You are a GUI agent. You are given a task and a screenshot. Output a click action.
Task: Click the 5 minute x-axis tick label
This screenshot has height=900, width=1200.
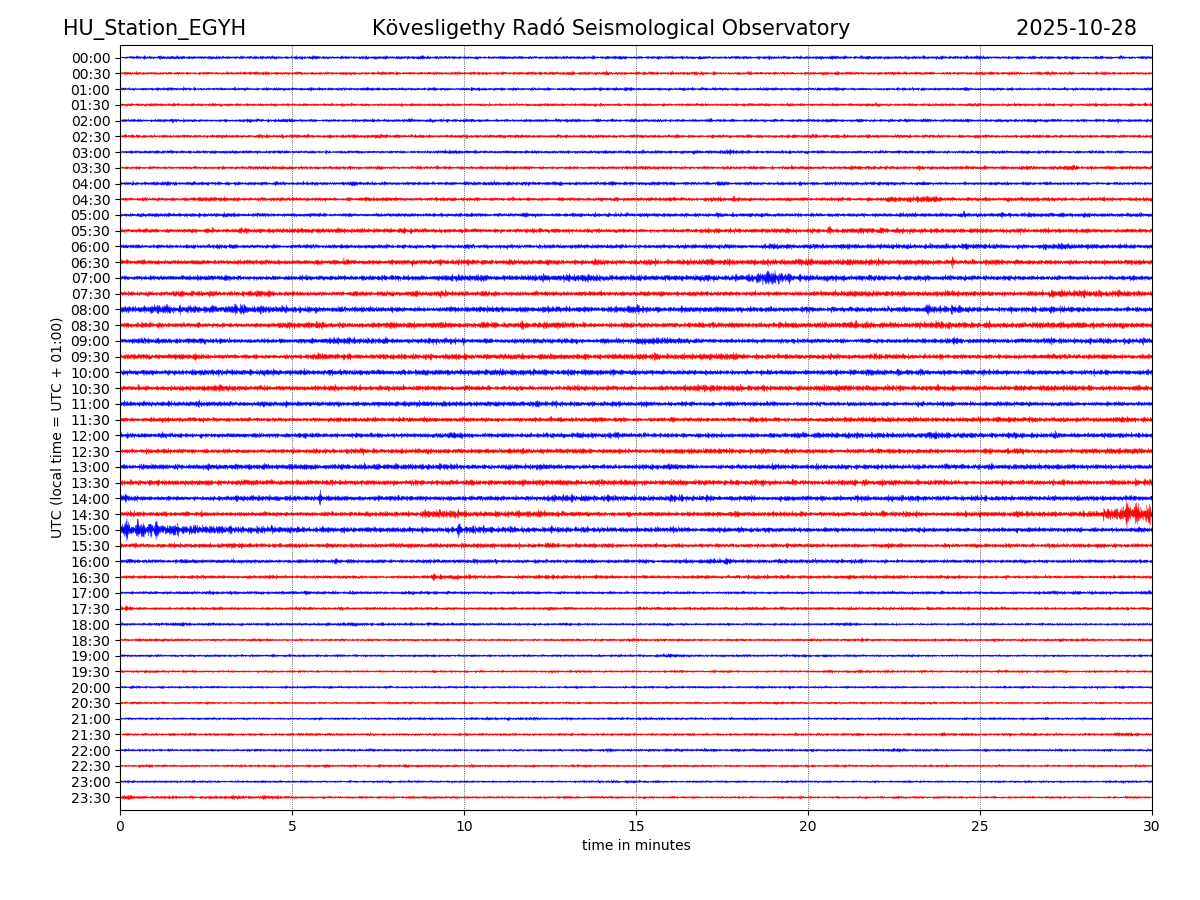(292, 826)
